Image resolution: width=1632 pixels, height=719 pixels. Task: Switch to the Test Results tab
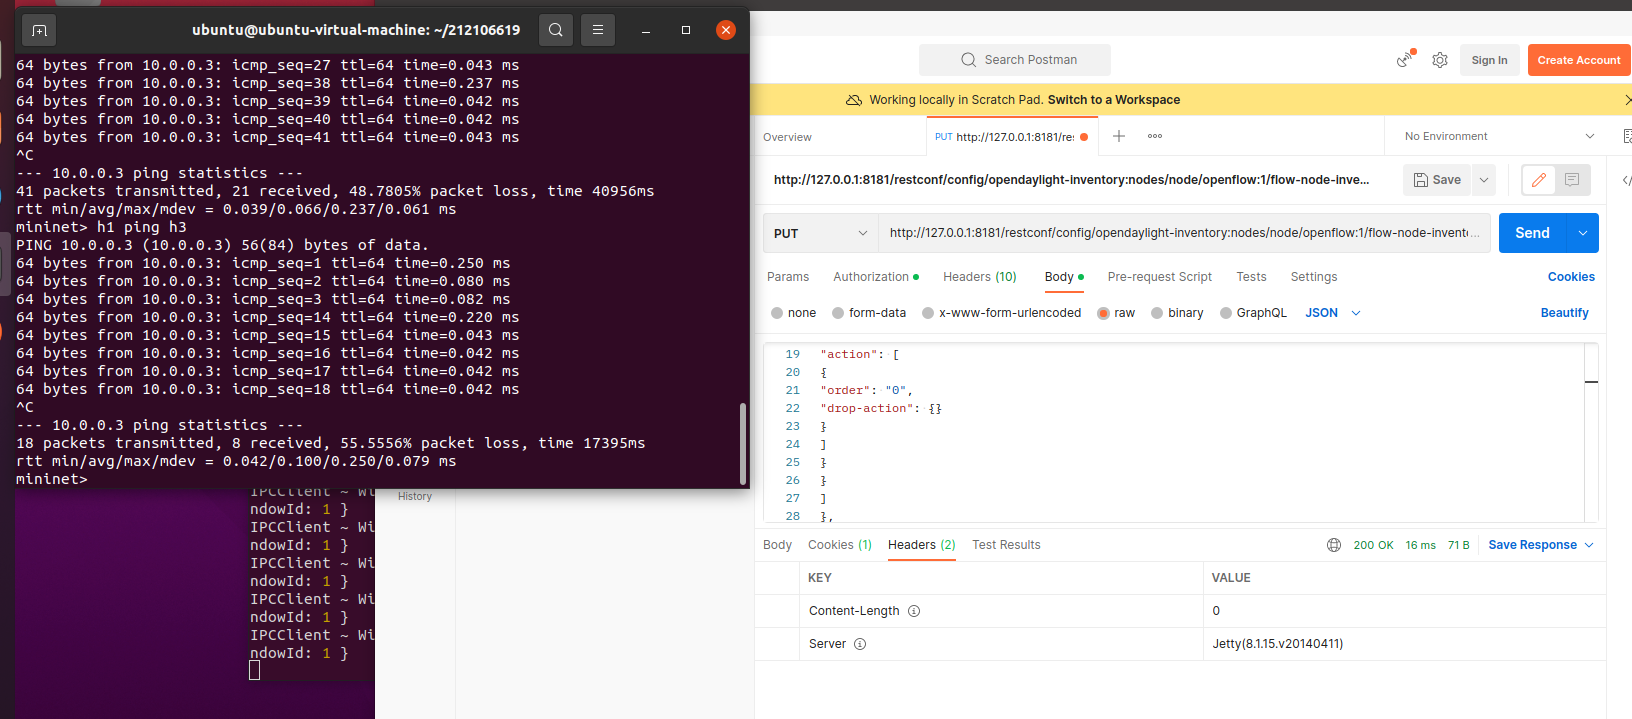coord(1006,545)
